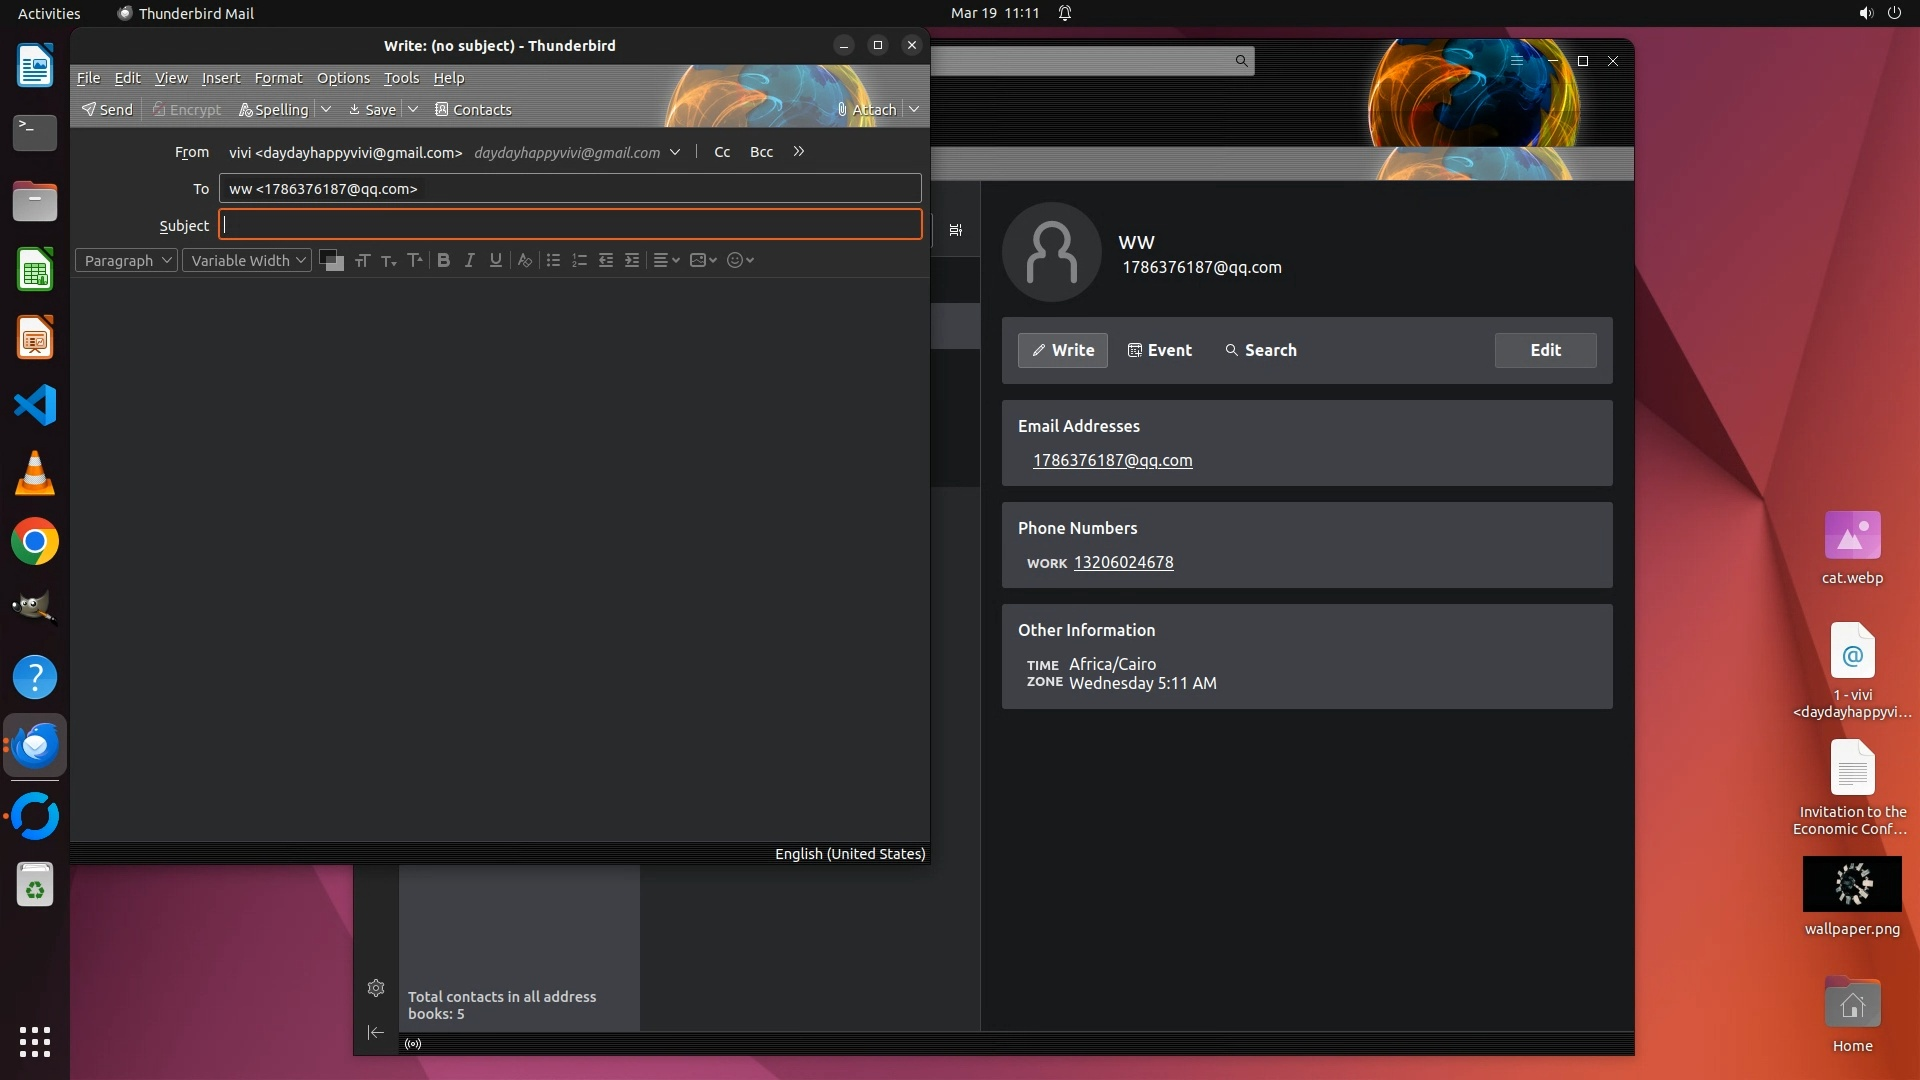Viewport: 1920px width, 1080px height.
Task: Click the Edit contact button
Action: (x=1545, y=350)
